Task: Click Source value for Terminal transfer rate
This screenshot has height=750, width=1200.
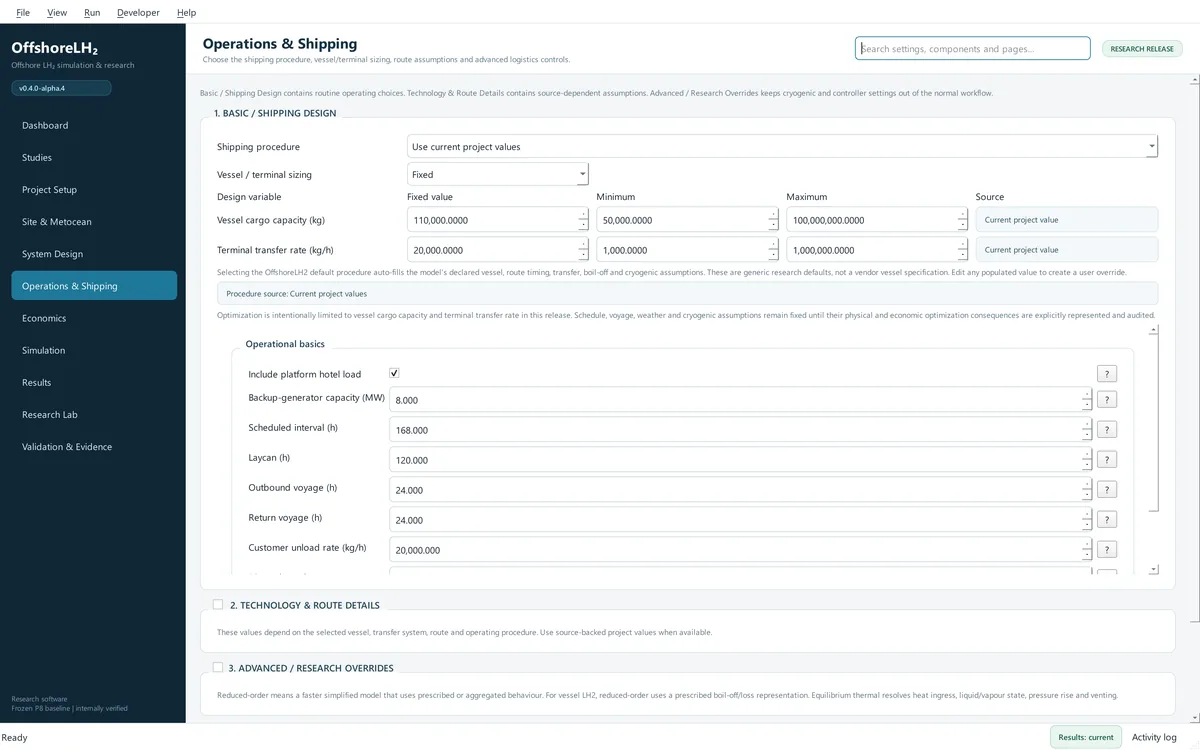Action: coord(1067,250)
